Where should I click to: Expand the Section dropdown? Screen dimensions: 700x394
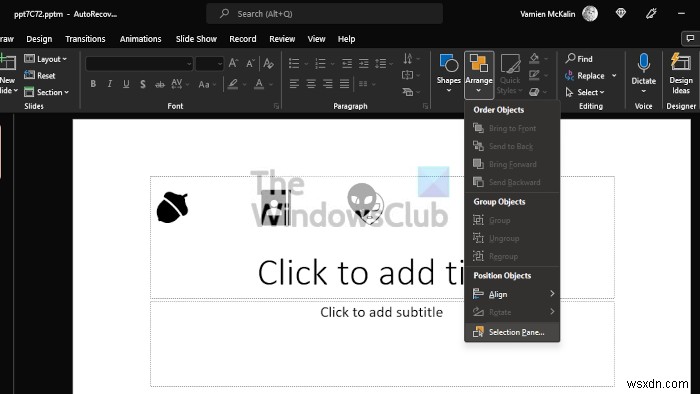coord(46,92)
